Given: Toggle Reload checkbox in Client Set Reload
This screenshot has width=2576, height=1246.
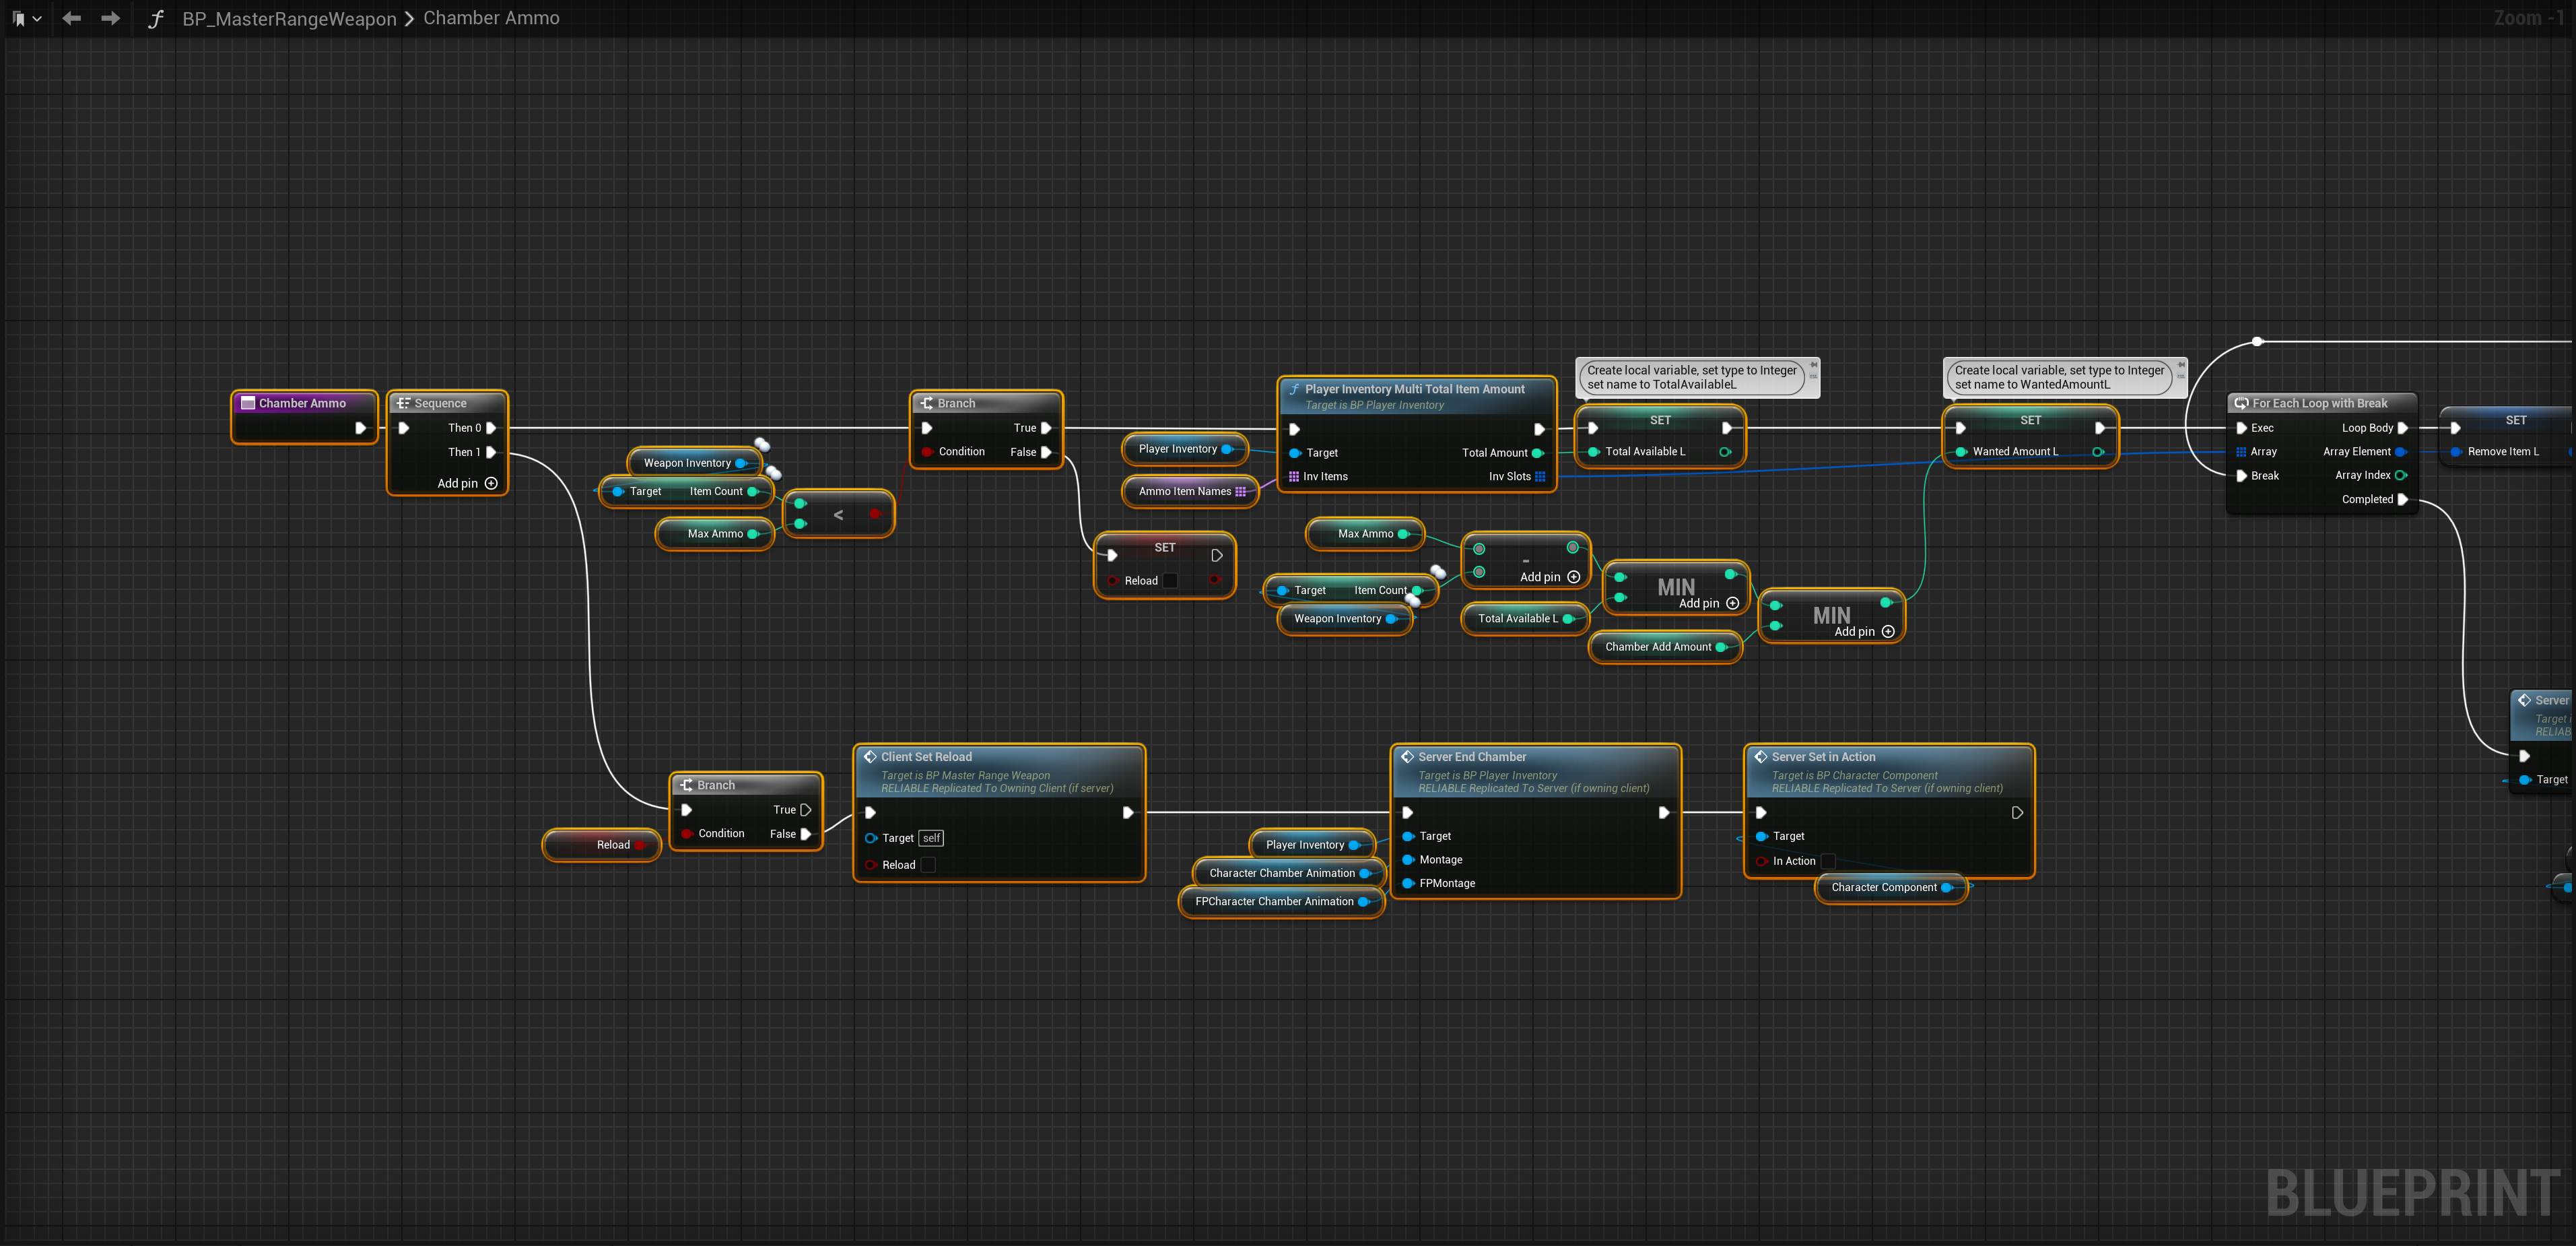Looking at the screenshot, I should [x=928, y=865].
